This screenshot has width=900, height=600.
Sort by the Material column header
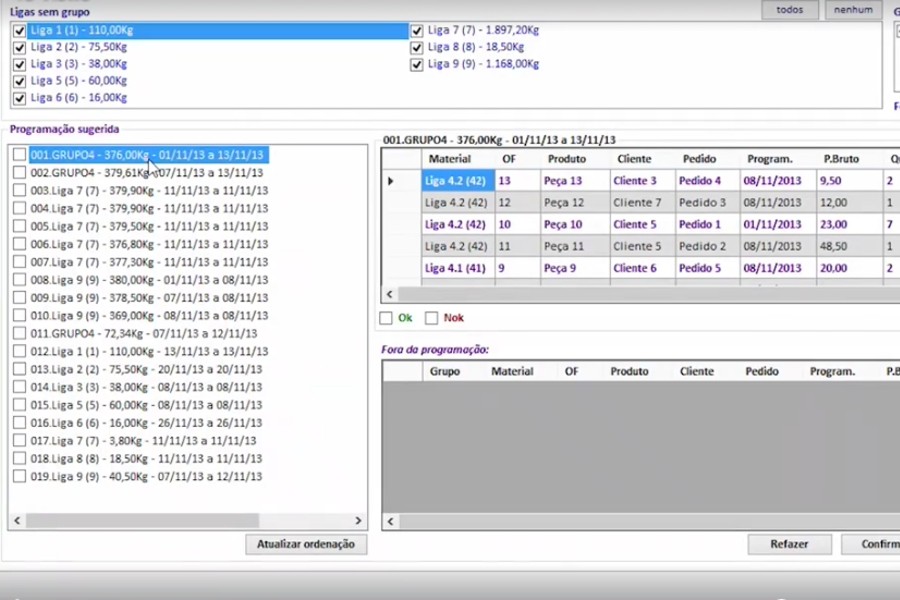point(450,159)
